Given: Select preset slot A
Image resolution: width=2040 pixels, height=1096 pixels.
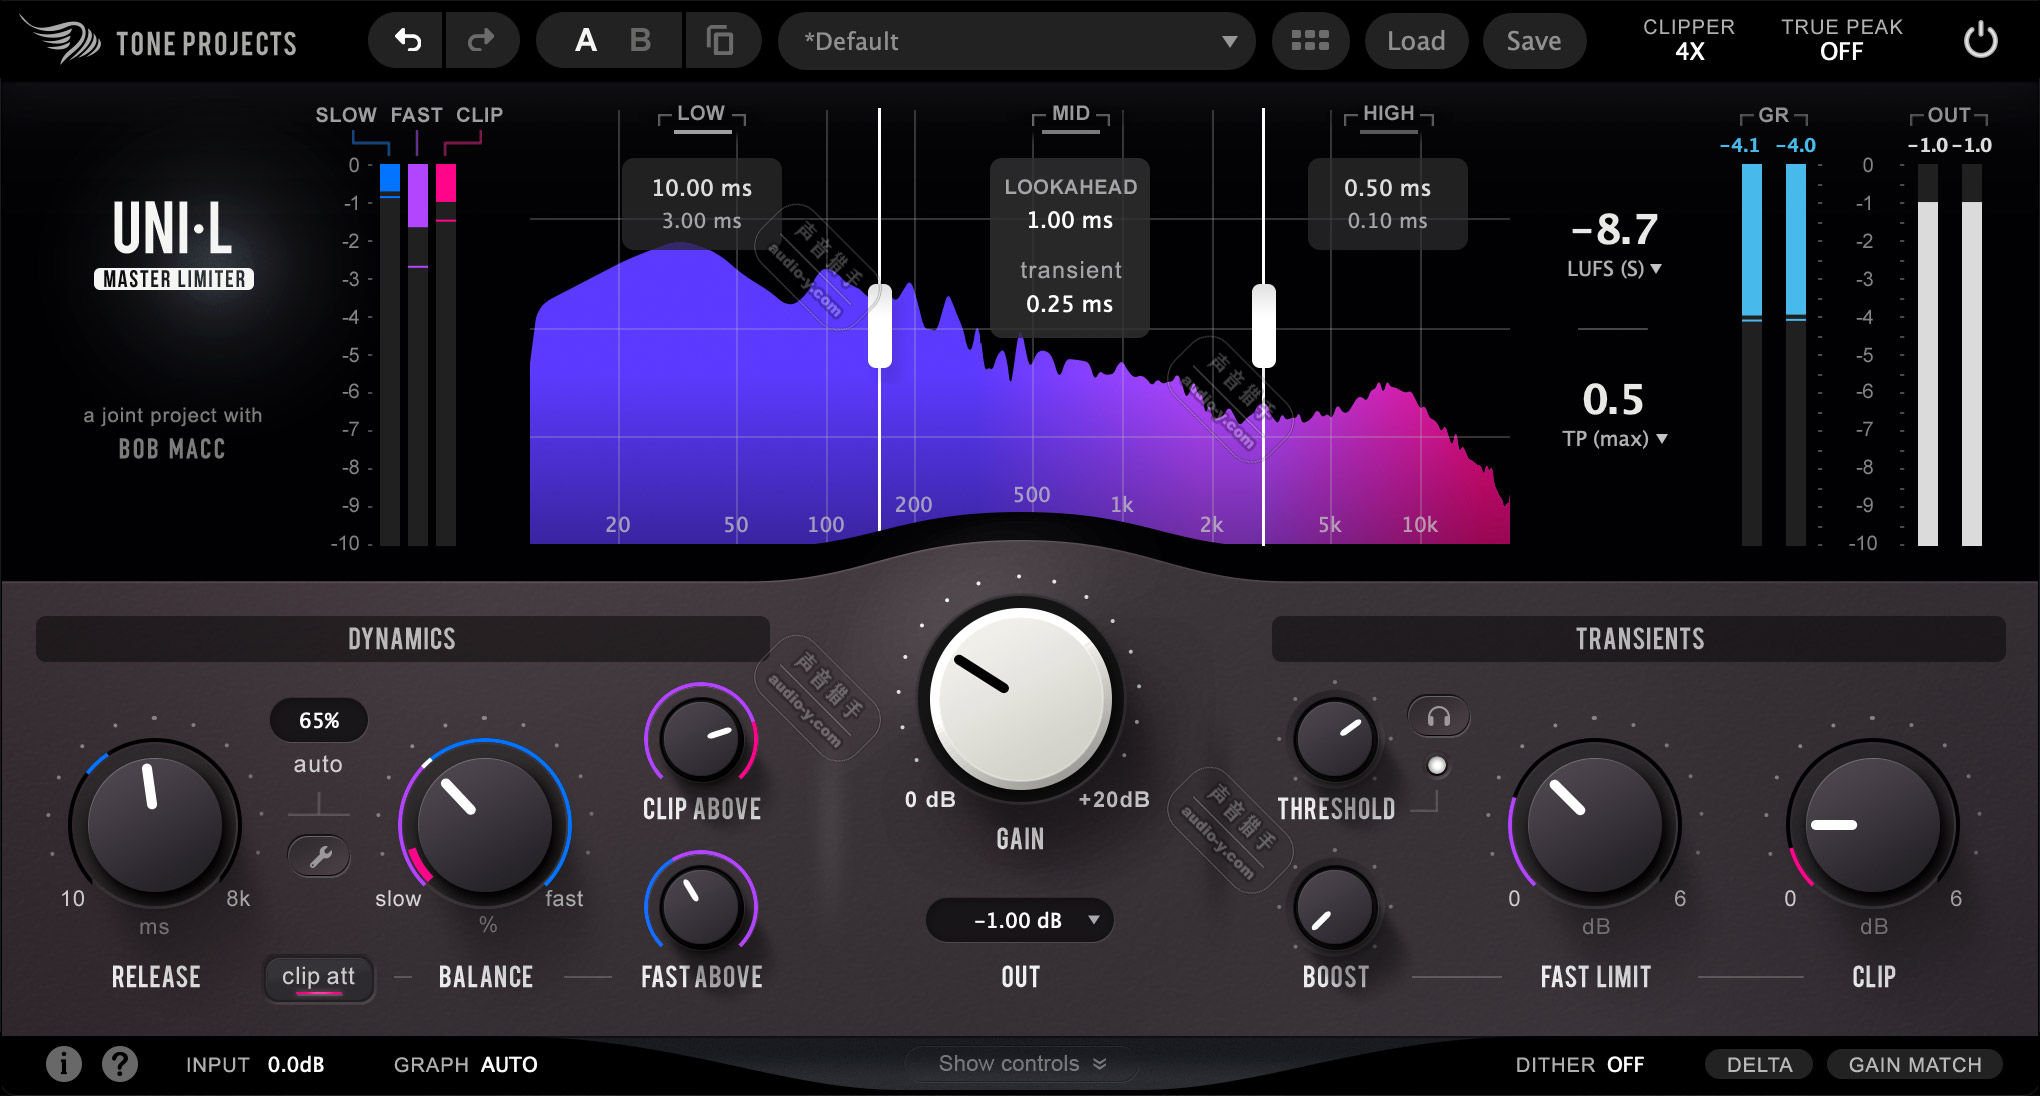Looking at the screenshot, I should [586, 41].
